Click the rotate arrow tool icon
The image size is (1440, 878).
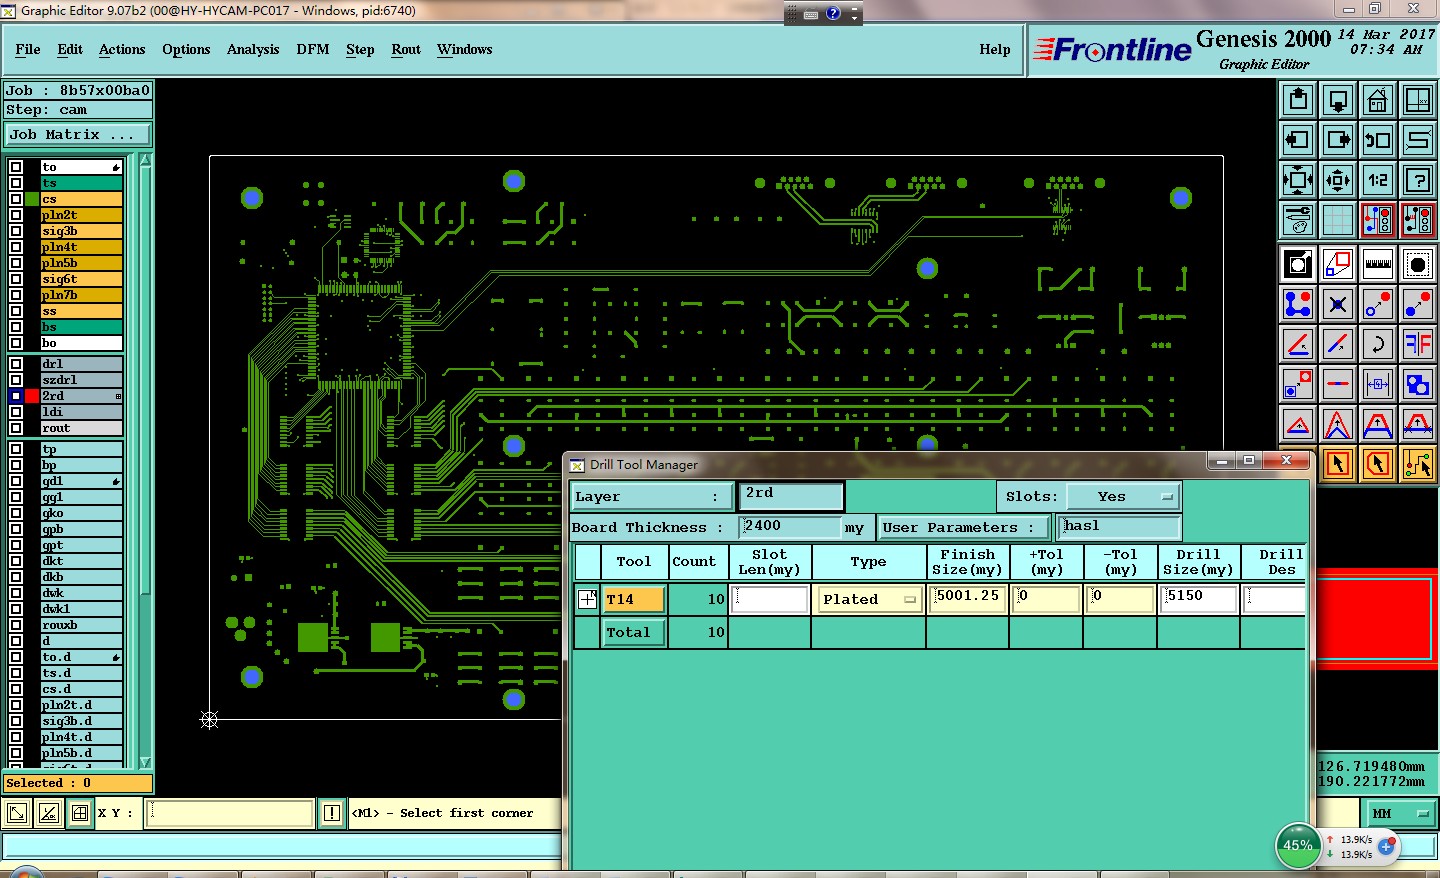1378,344
